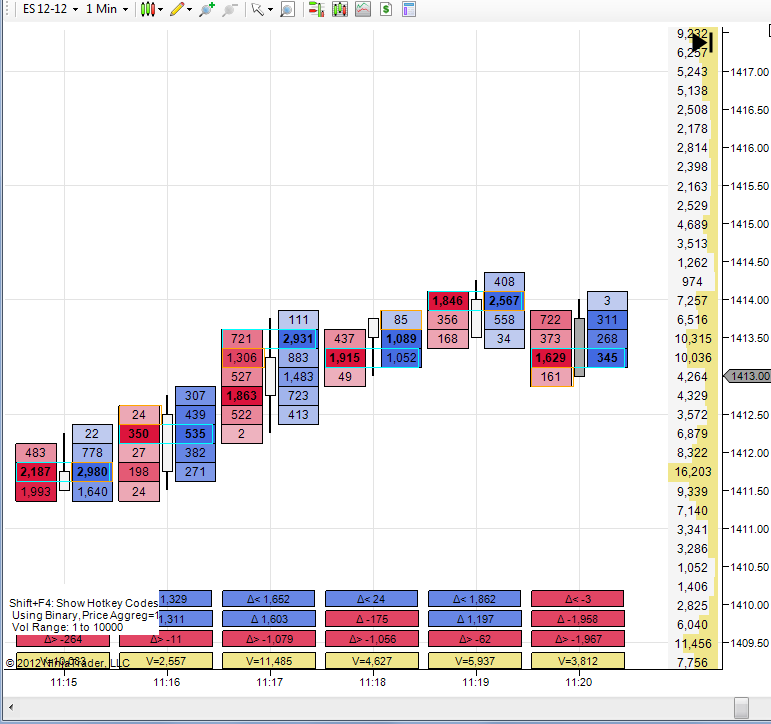
Task: Click the 1,846 bid volume cell
Action: click(448, 301)
